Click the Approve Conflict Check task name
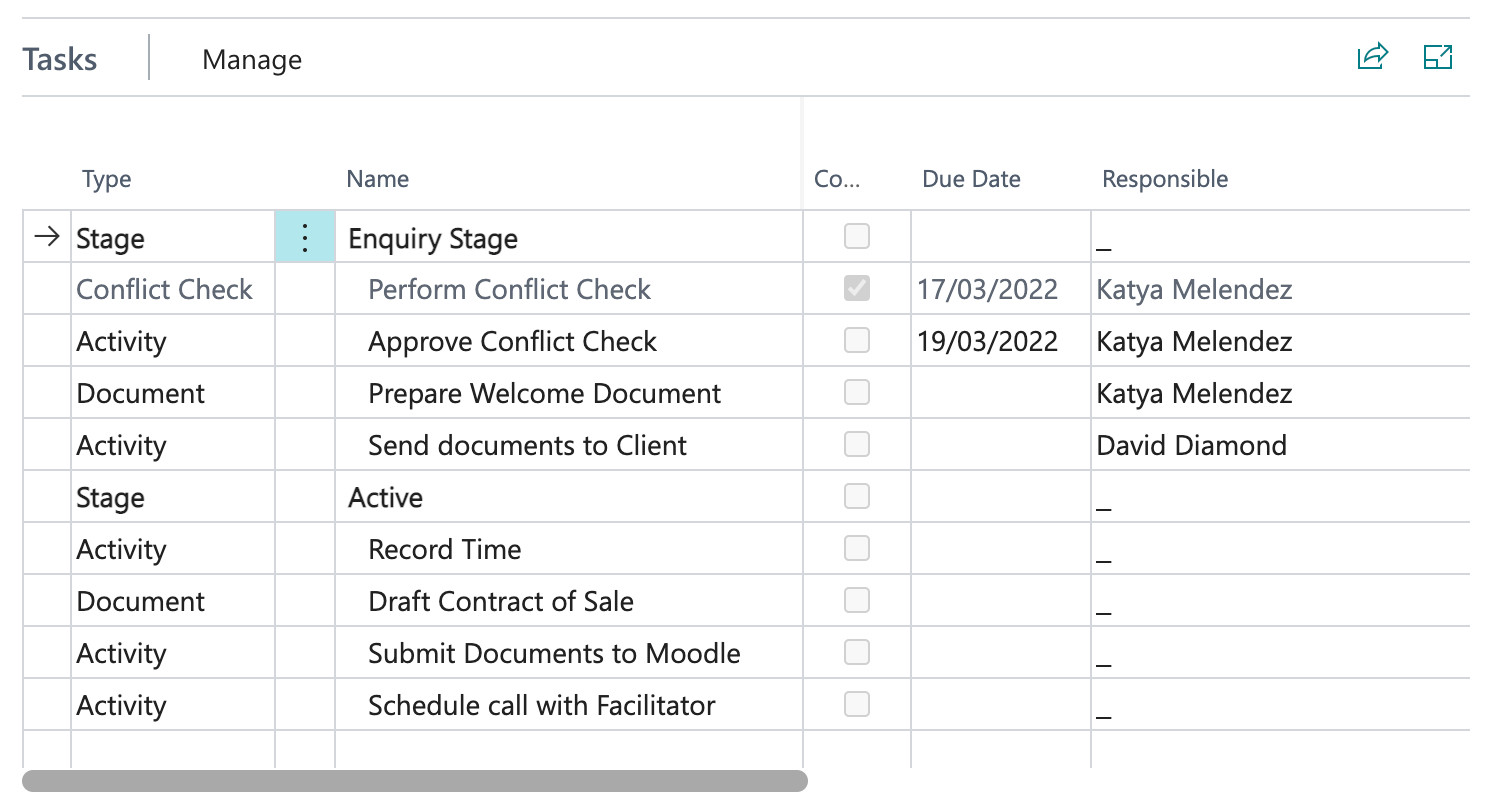This screenshot has height=808, width=1502. [512, 342]
